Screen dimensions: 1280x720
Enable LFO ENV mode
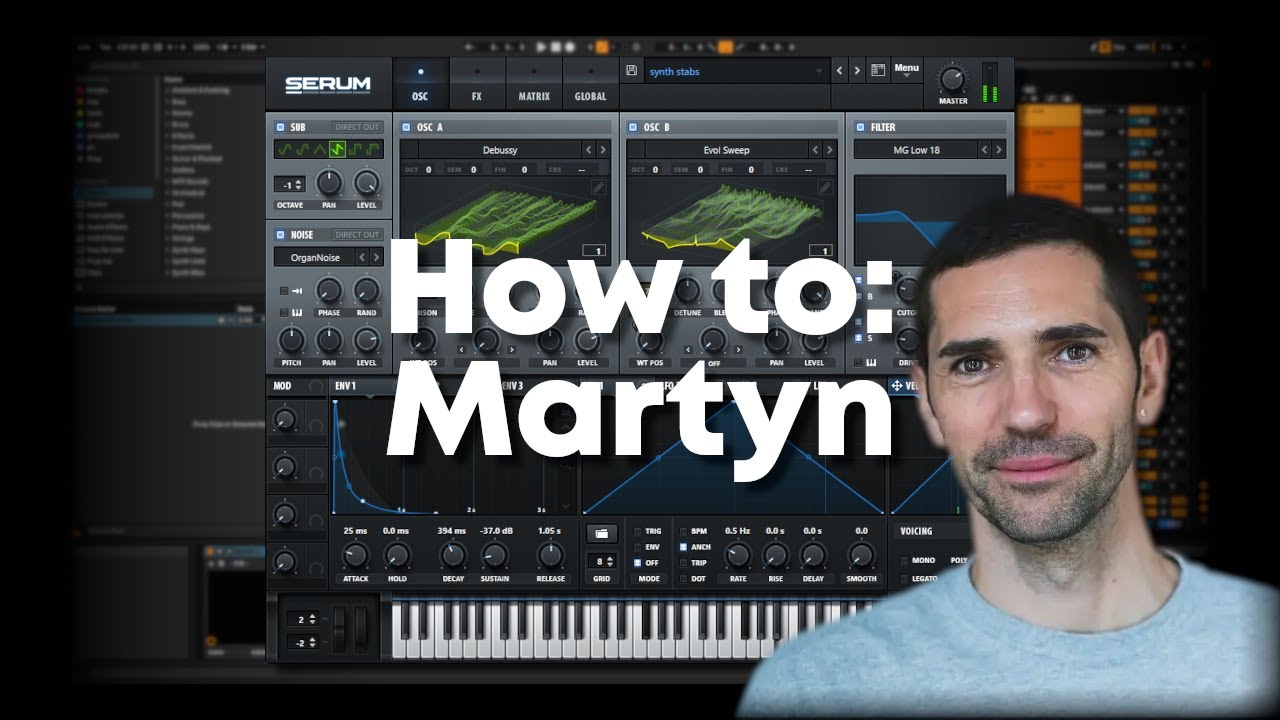point(638,547)
